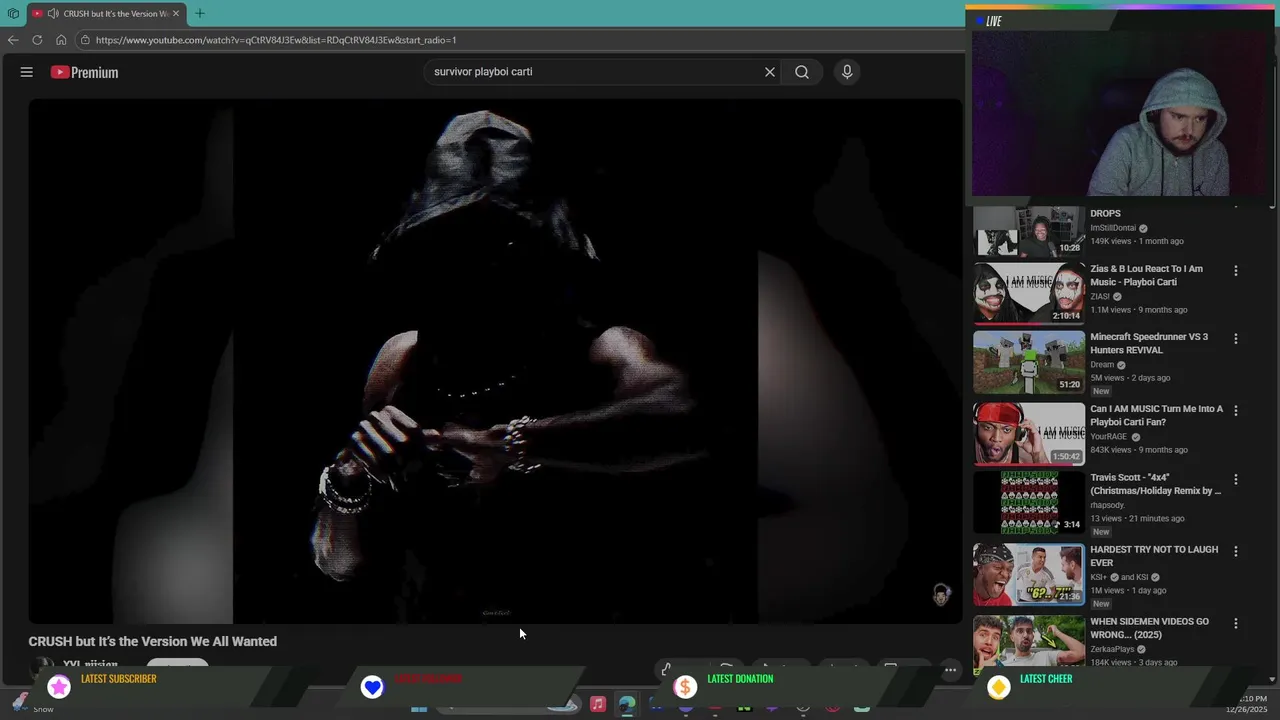Open the Travis Scott 4x4 thumbnail

click(1028, 503)
